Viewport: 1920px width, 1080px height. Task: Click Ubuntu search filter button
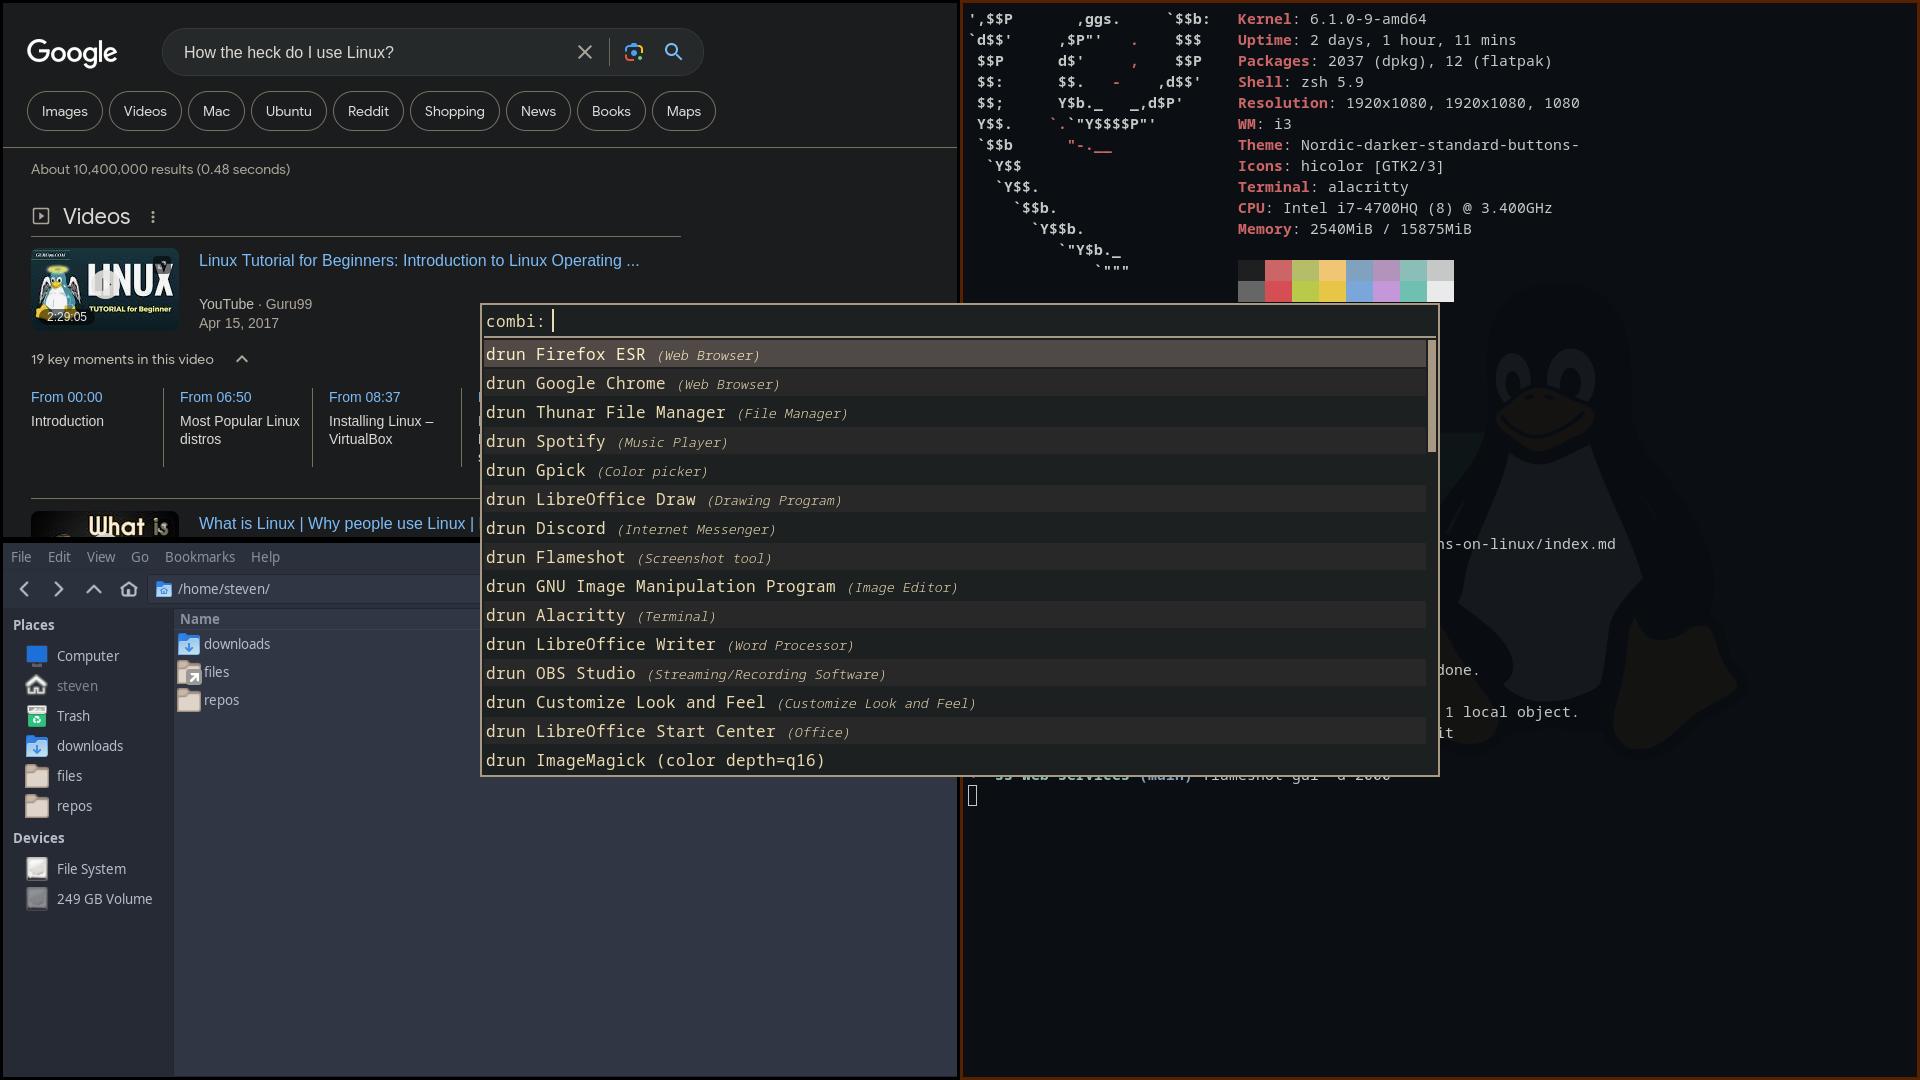(x=287, y=111)
